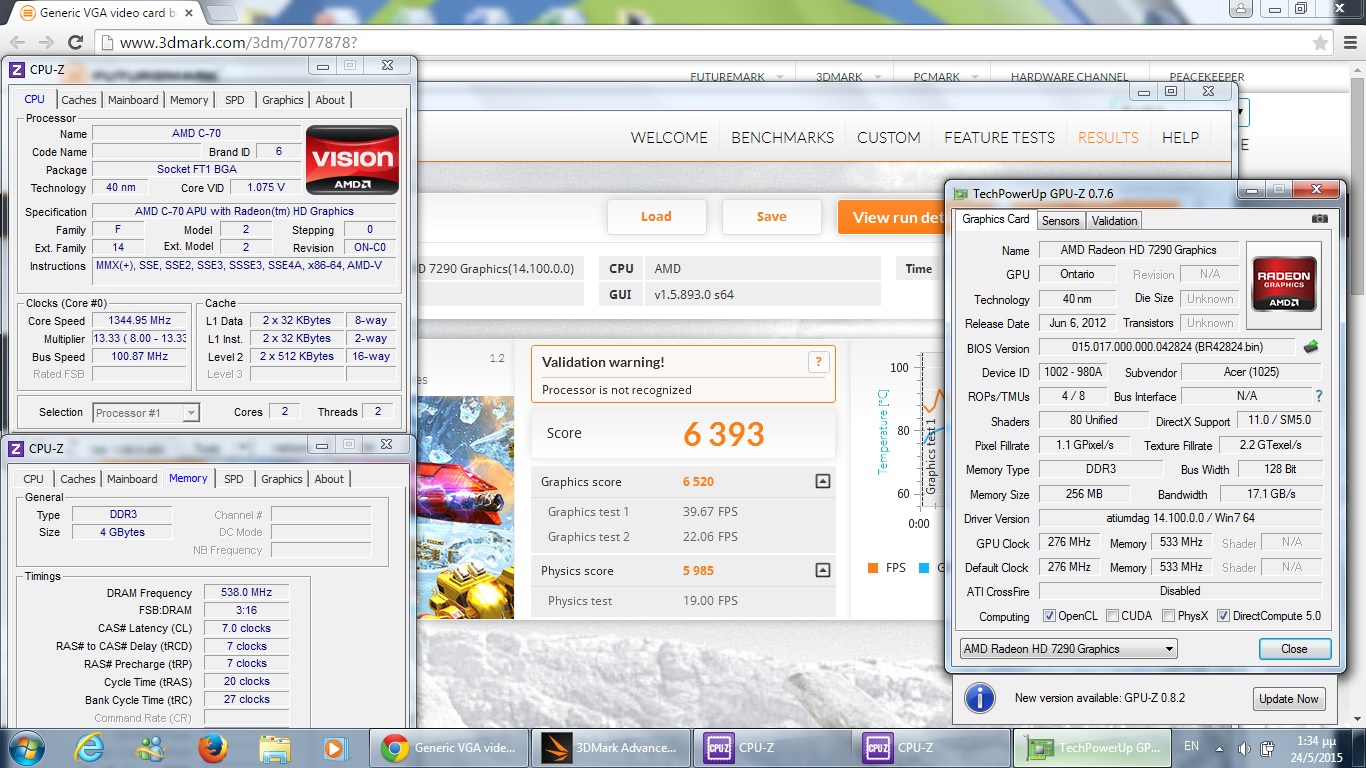This screenshot has width=1366, height=768.
Task: Click EN language indicator
Action: [1191, 746]
